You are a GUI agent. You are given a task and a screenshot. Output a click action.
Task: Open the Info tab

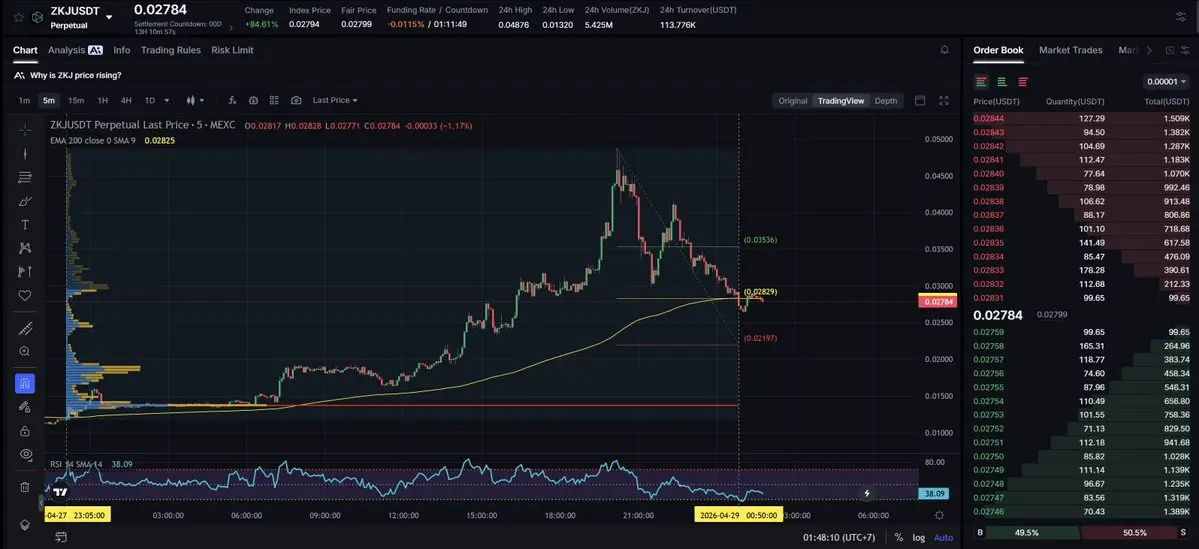122,50
